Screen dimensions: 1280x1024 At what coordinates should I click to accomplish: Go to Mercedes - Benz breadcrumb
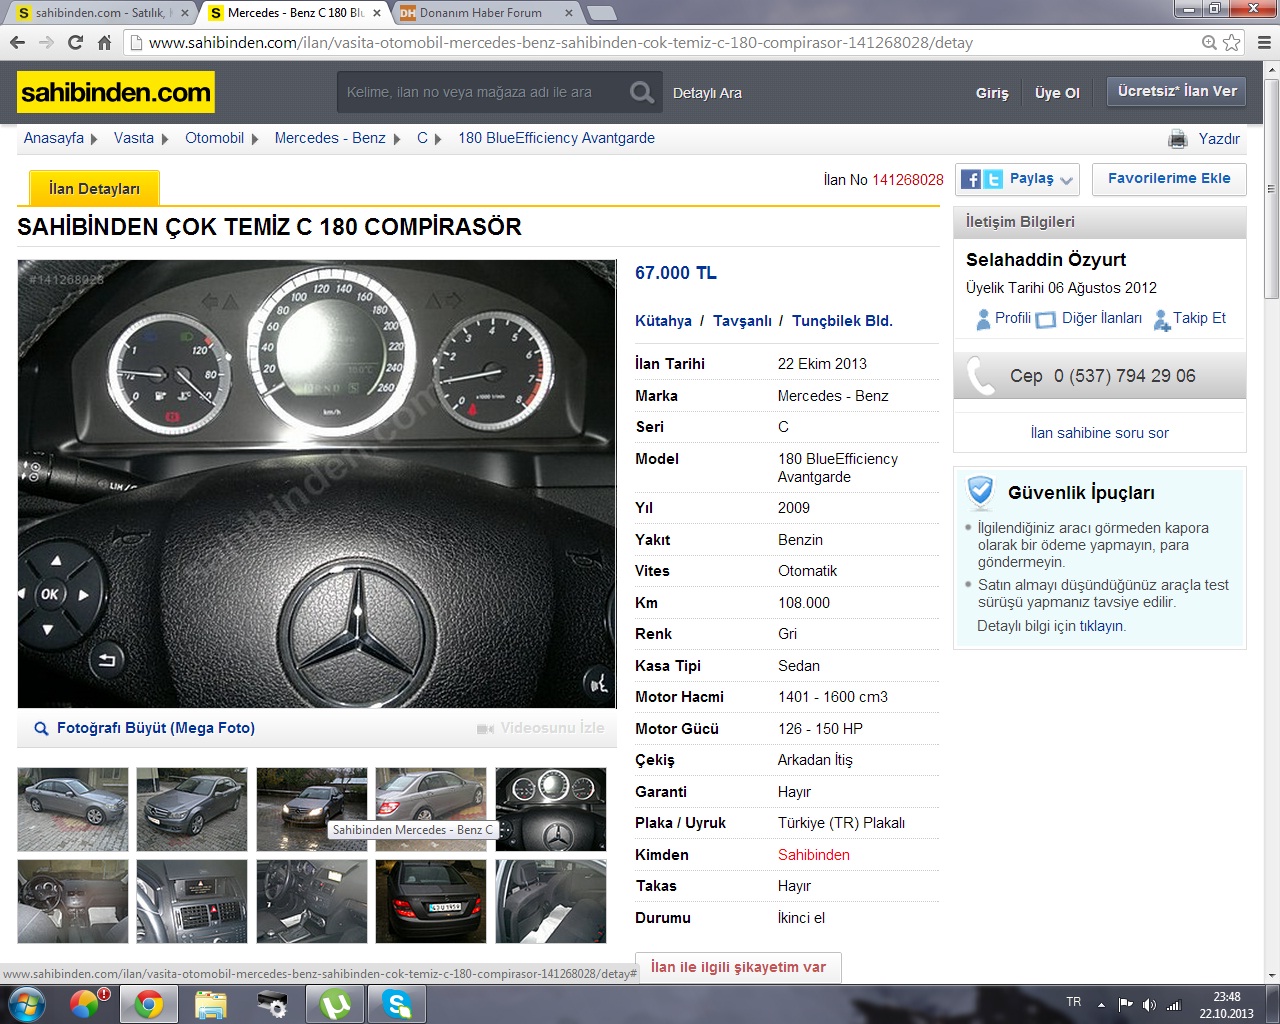[330, 138]
